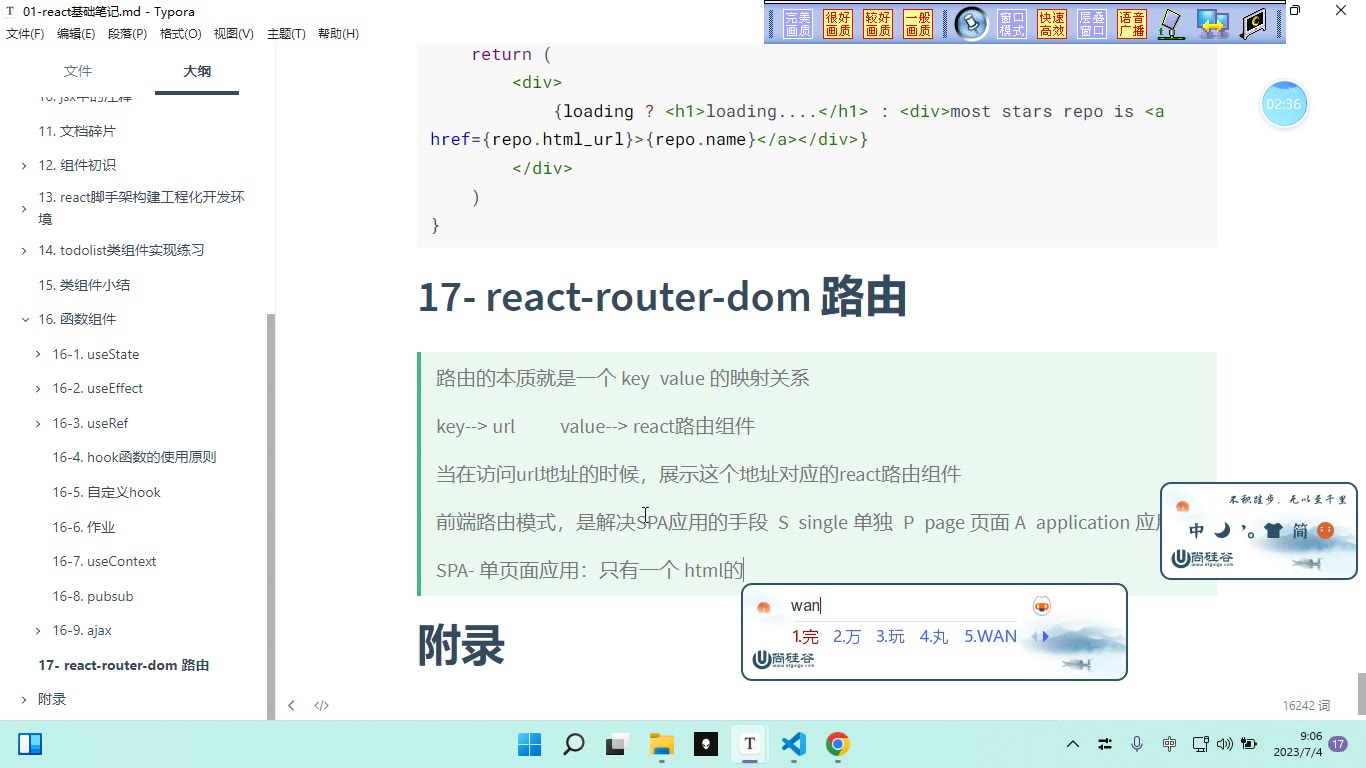Expand 13. react脚手架 outline item
The width and height of the screenshot is (1366, 768).
click(24, 209)
